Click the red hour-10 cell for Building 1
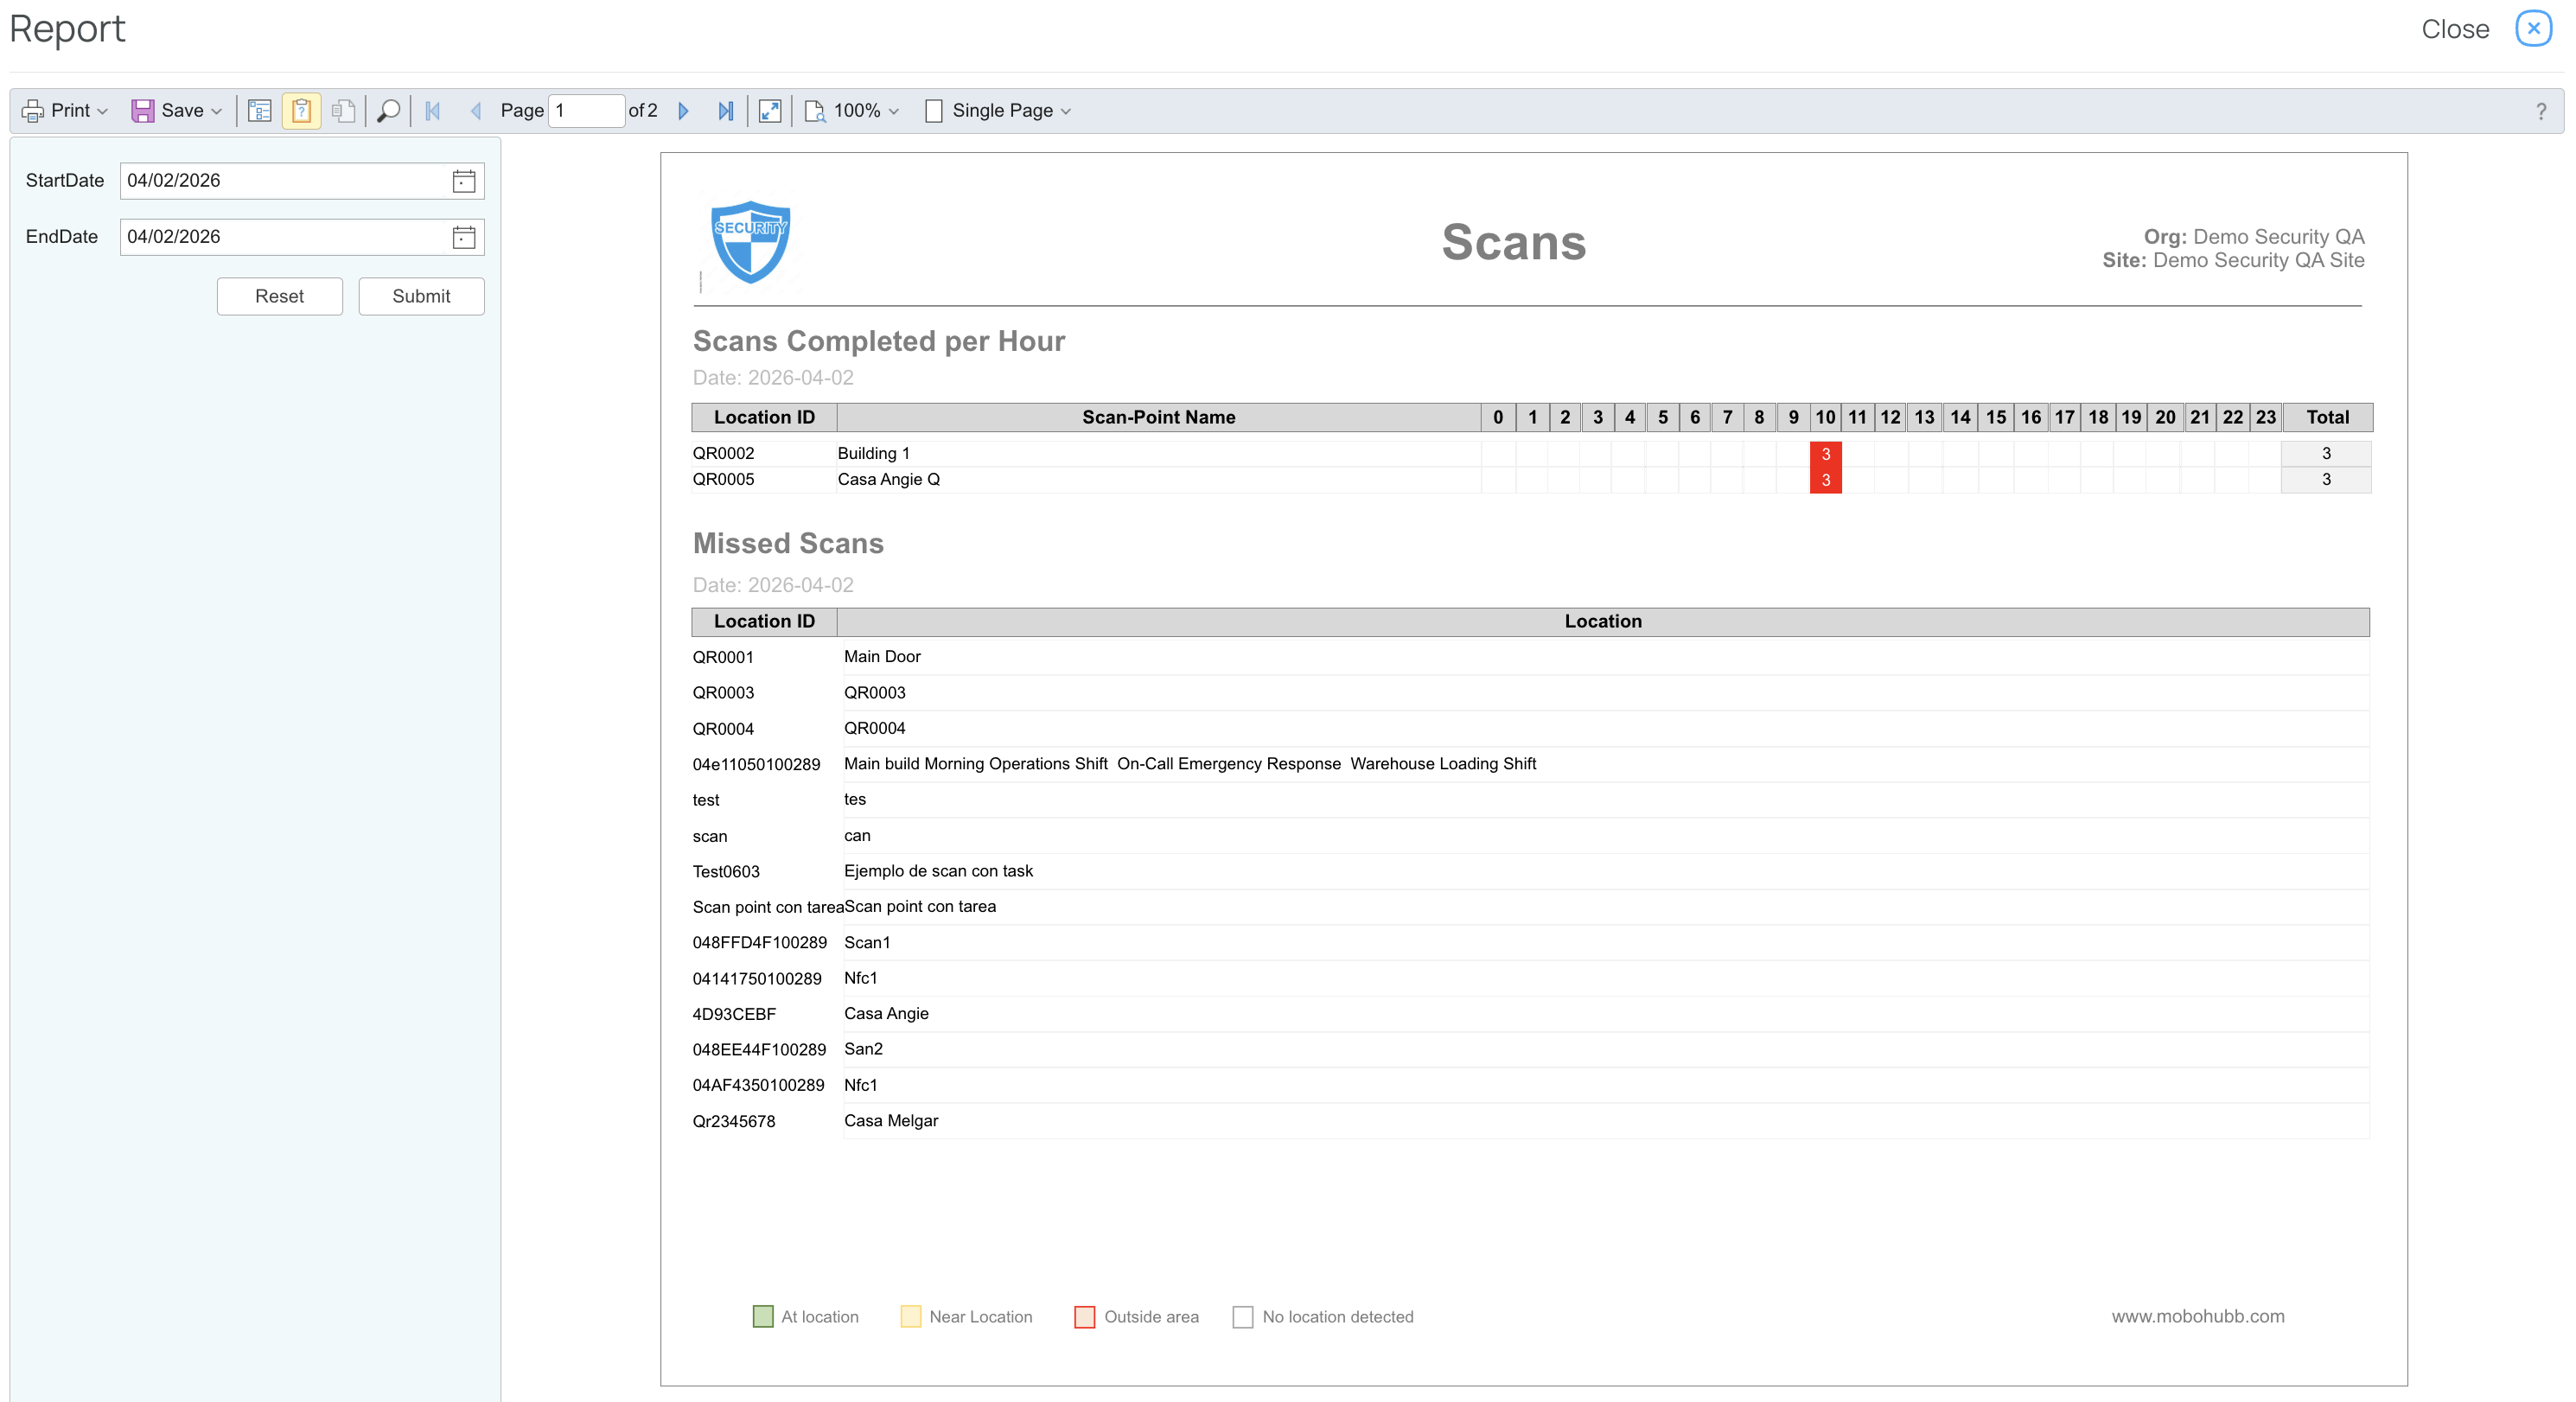 click(1825, 454)
